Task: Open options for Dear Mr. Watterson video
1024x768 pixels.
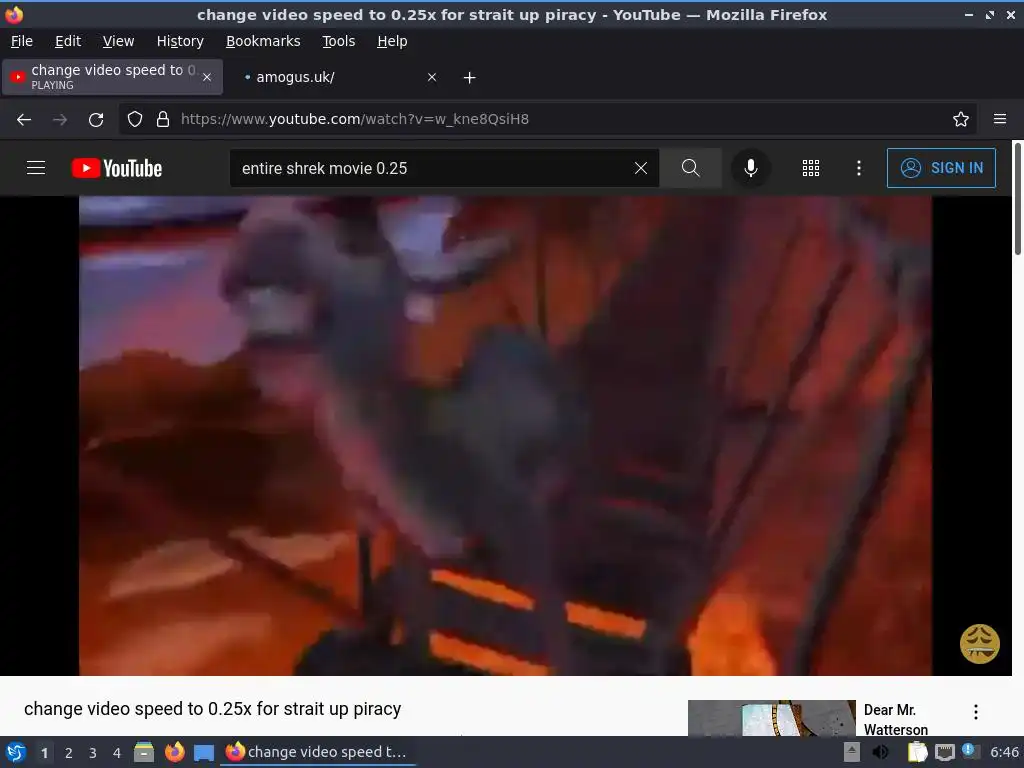Action: coord(976,712)
